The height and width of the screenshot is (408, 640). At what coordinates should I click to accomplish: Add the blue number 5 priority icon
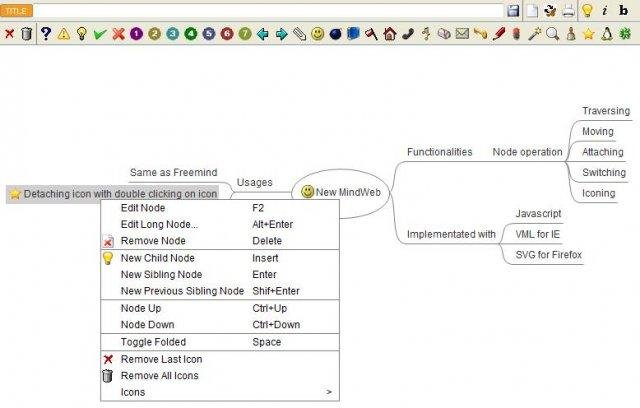(x=209, y=33)
